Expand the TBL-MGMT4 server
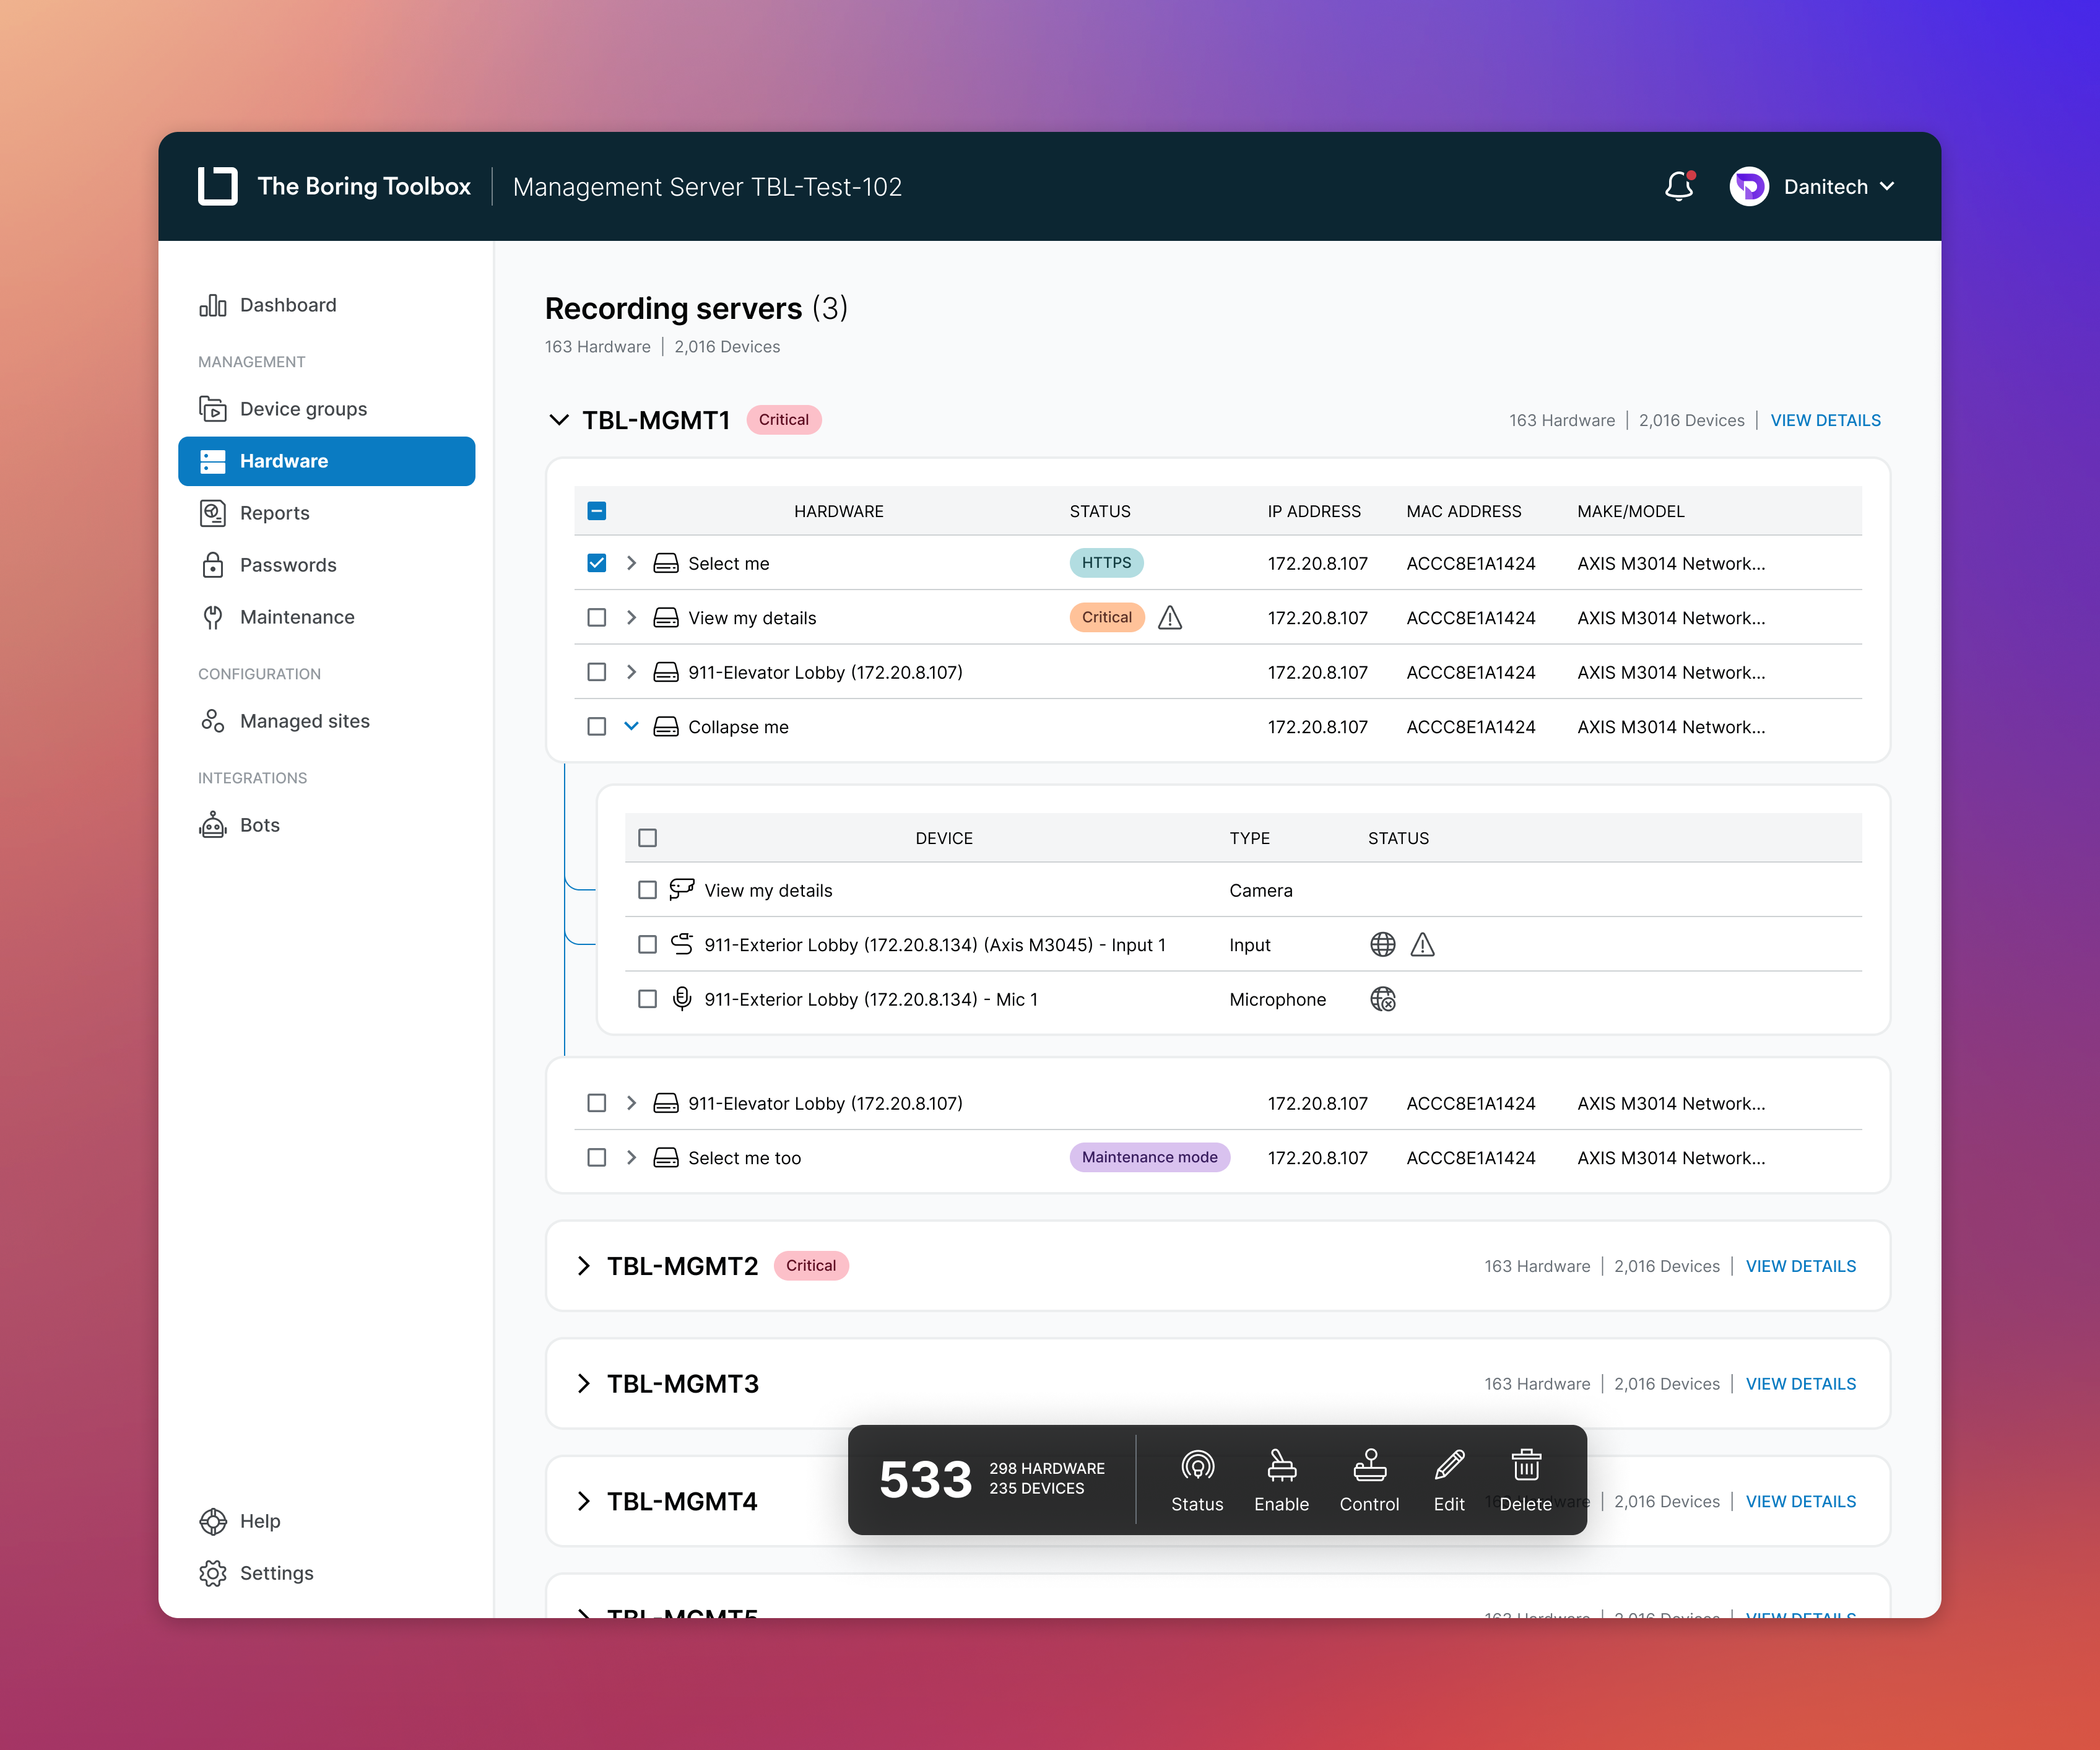 tap(584, 1502)
